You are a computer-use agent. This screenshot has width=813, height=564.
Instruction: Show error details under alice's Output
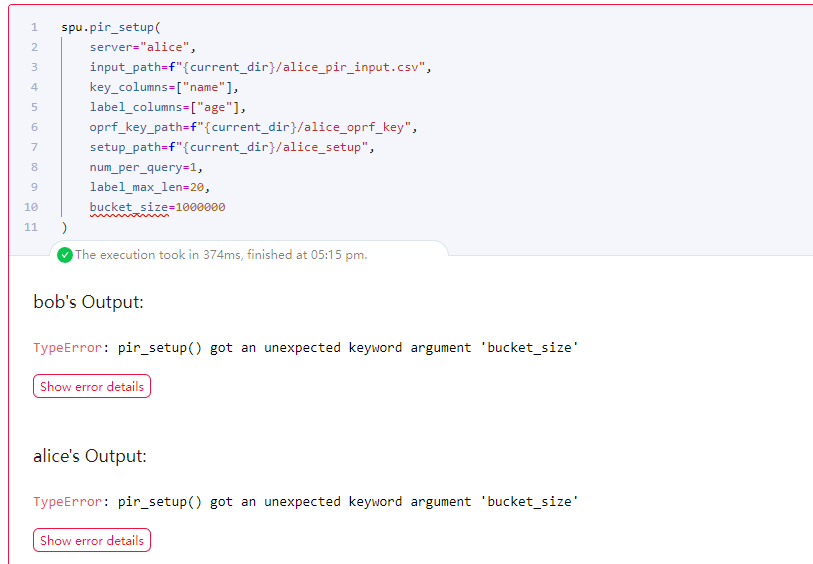tap(92, 541)
